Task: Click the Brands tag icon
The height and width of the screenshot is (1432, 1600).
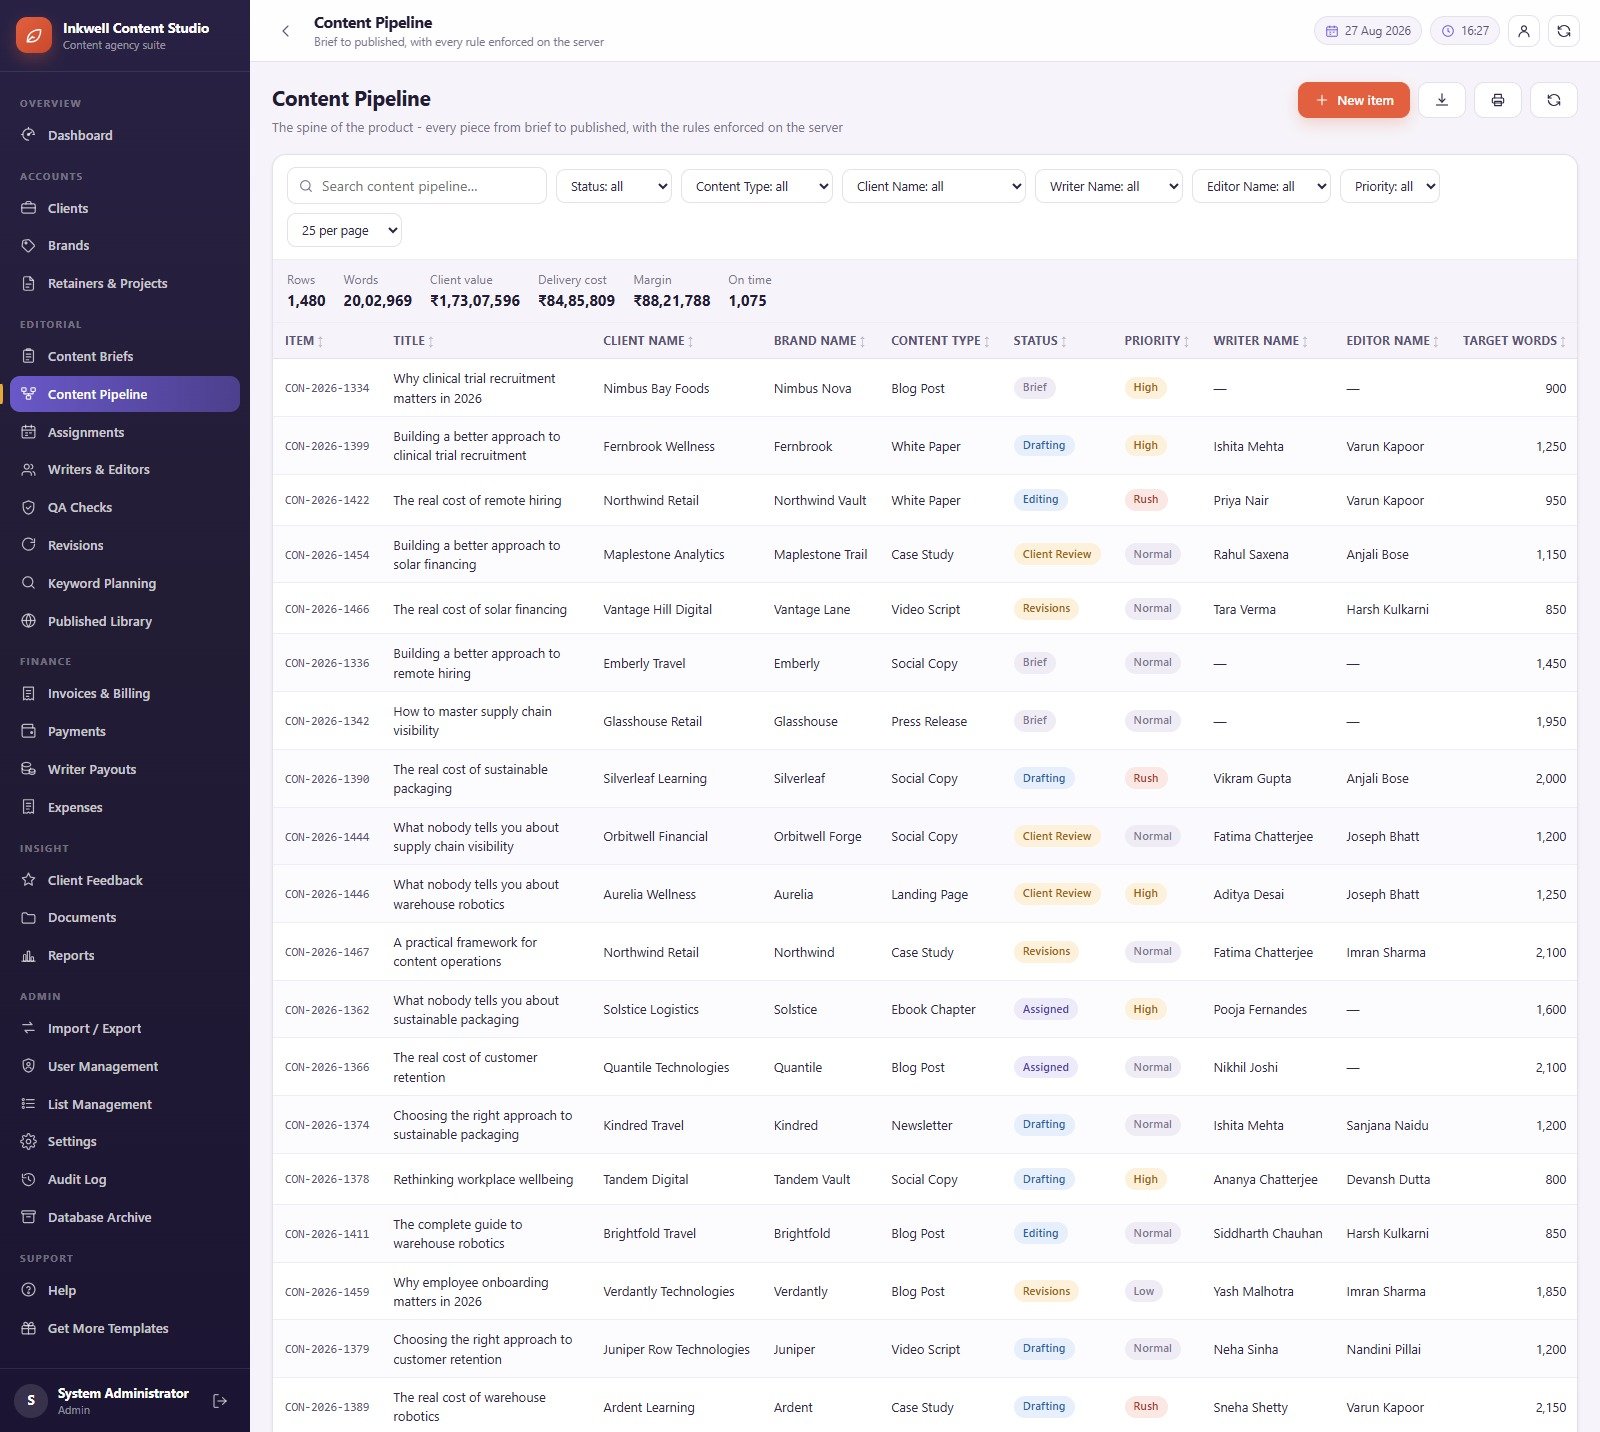Action: (29, 245)
